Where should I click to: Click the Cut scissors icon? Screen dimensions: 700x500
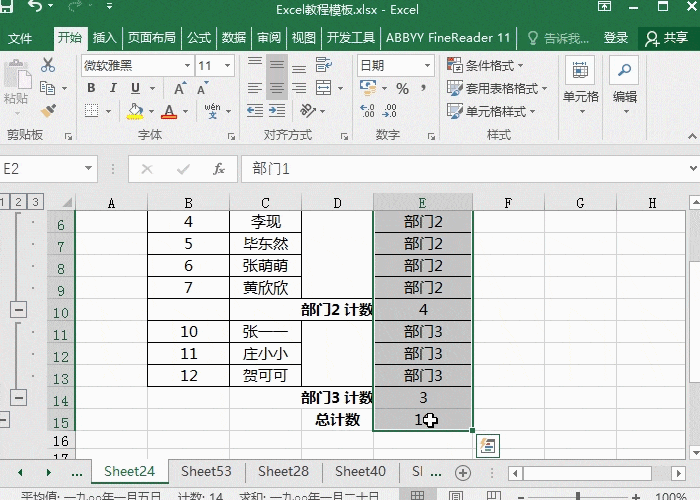[48, 65]
